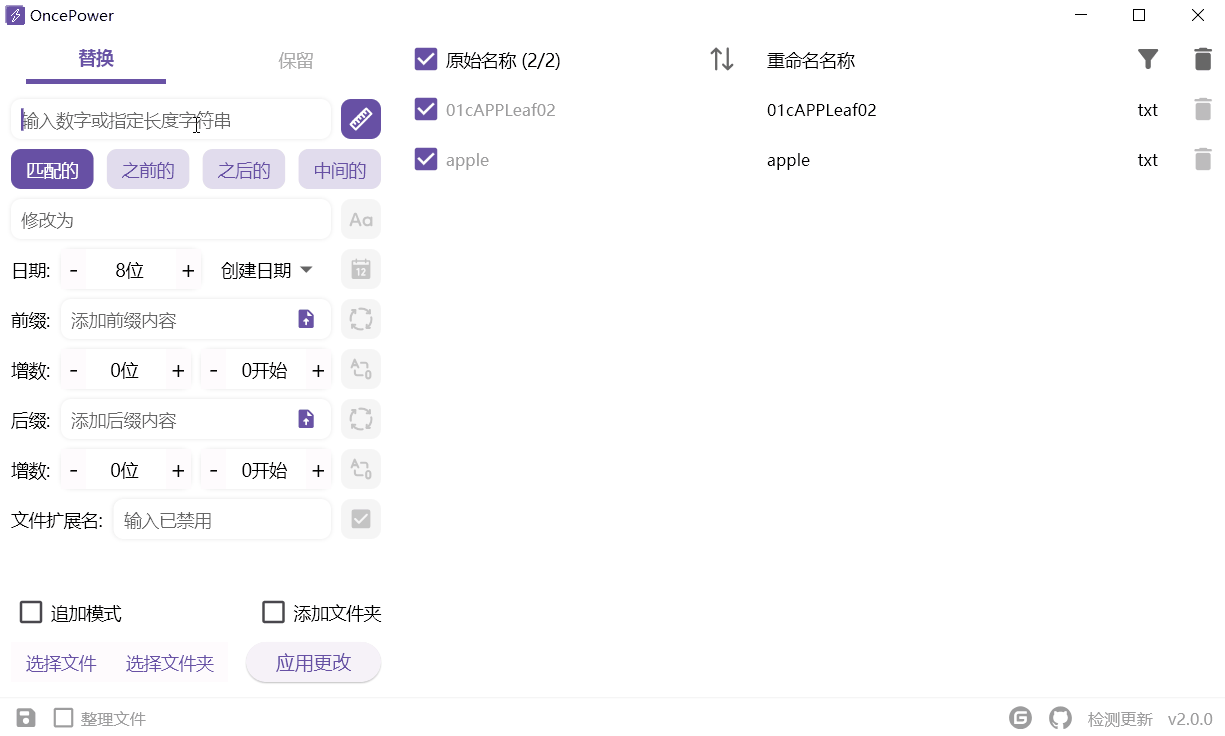Image resolution: width=1225 pixels, height=736 pixels.
Task: Switch to the 保留 tab
Action: [x=295, y=59]
